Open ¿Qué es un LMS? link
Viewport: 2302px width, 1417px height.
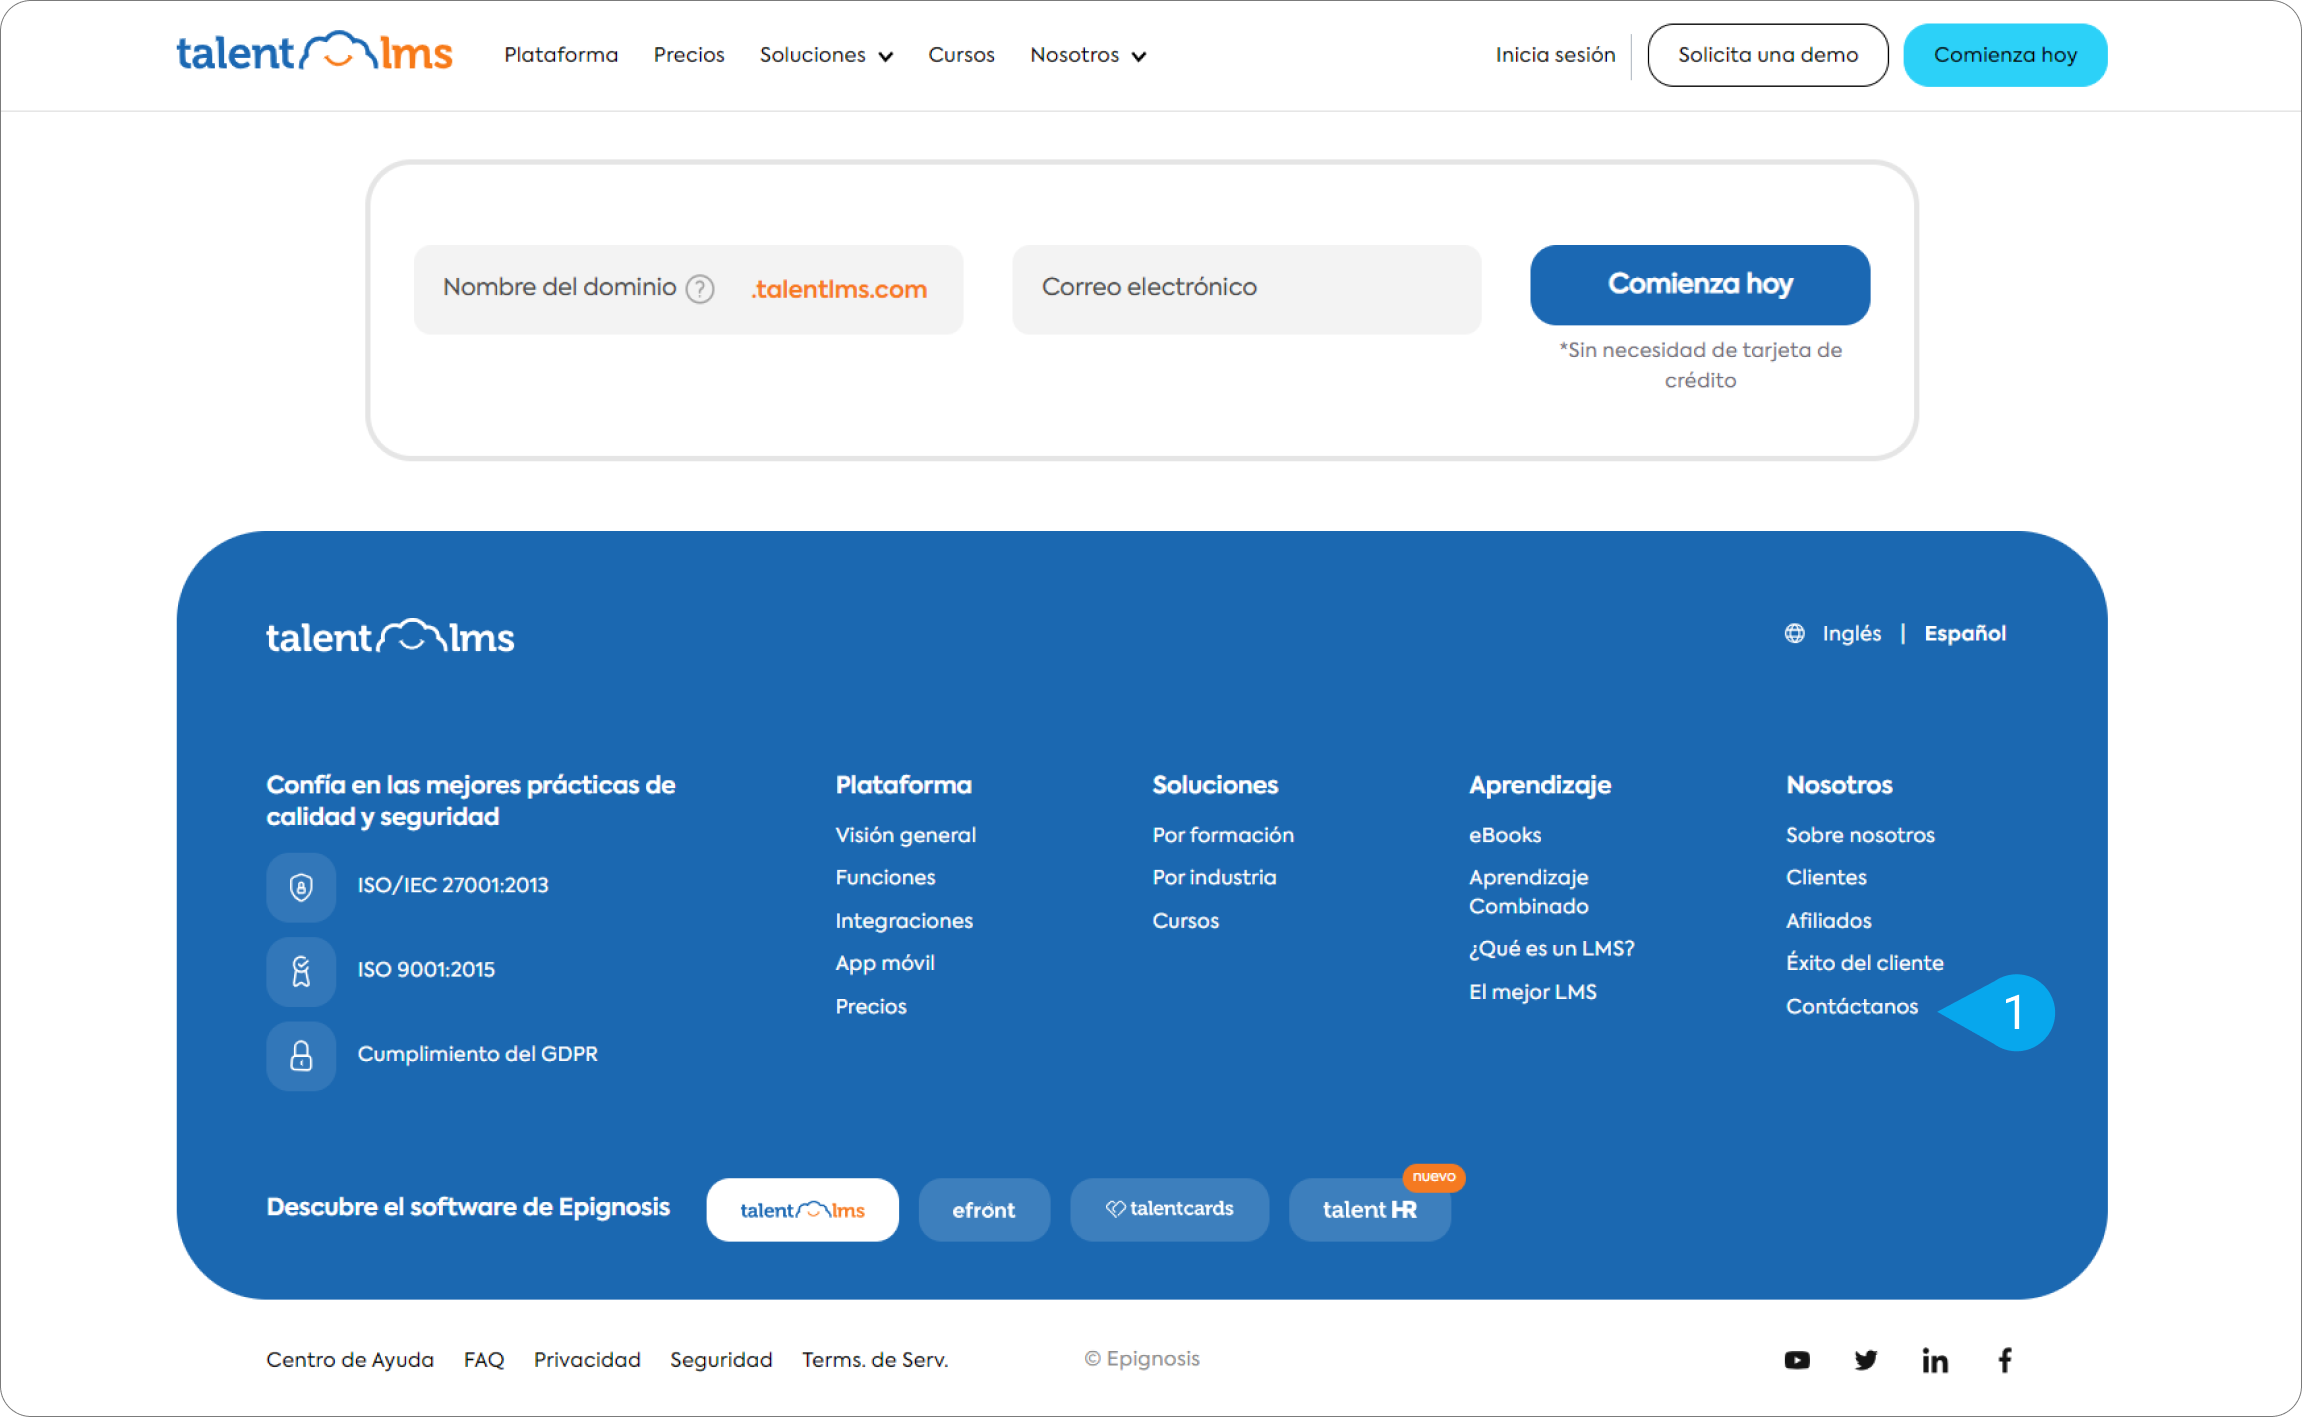[x=1551, y=948]
